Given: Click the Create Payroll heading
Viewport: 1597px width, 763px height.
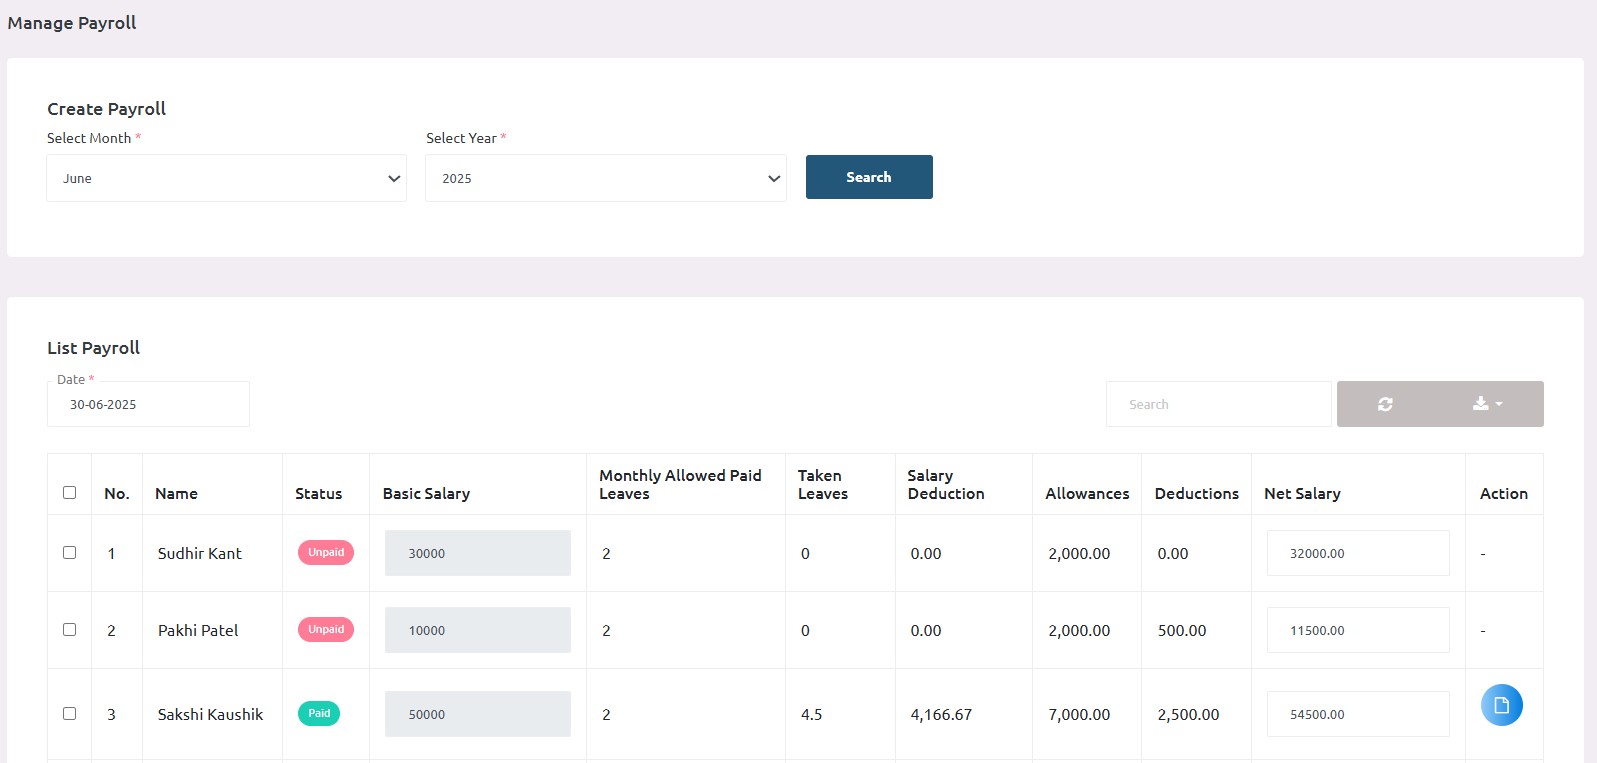Looking at the screenshot, I should tap(106, 108).
